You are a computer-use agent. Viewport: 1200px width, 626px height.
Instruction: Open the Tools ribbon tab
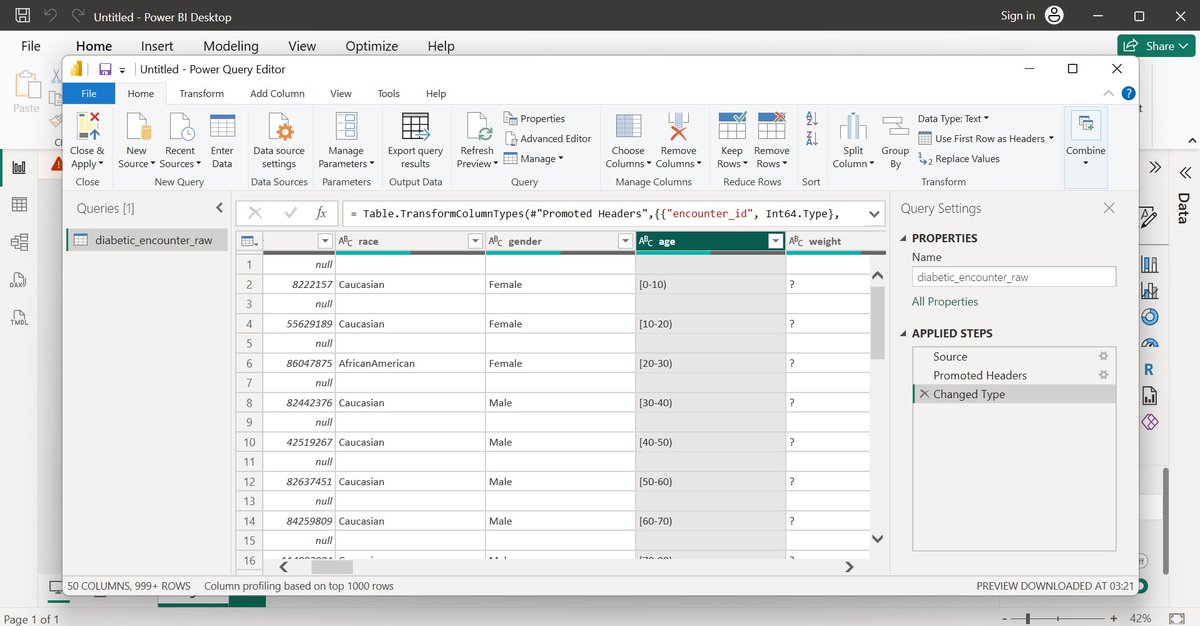(x=388, y=93)
